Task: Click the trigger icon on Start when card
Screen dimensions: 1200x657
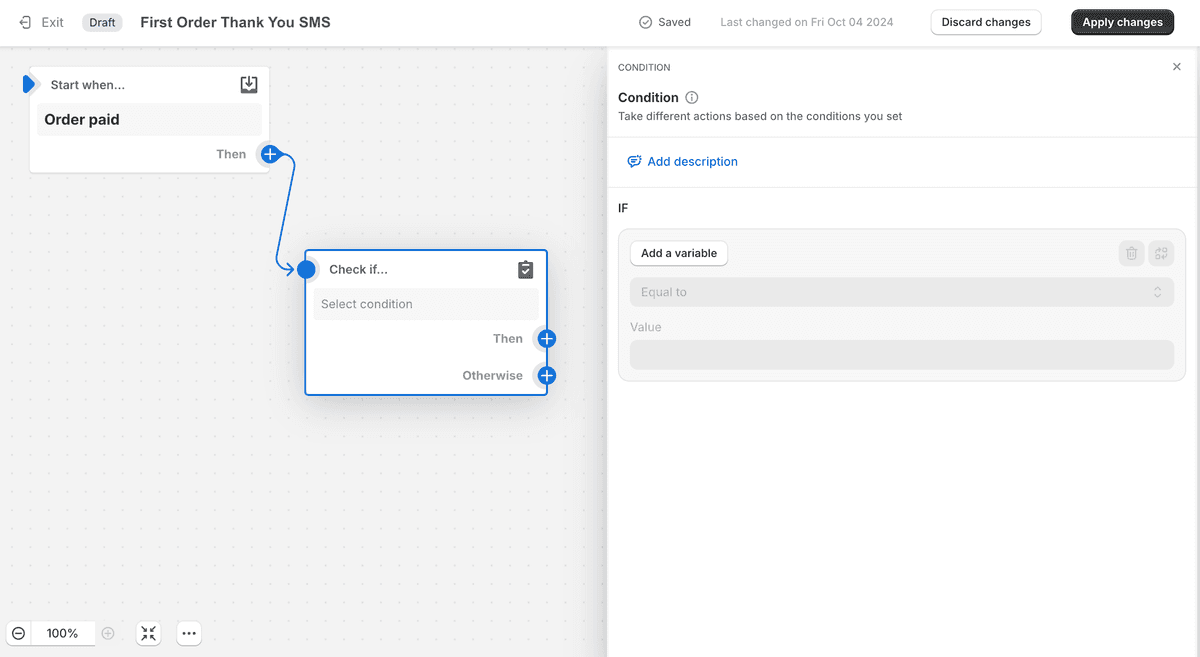Action: [x=249, y=85]
